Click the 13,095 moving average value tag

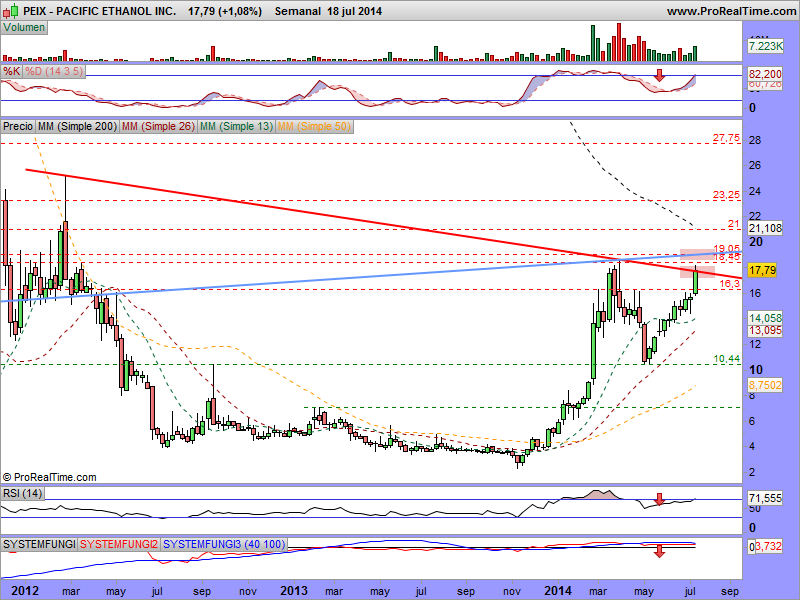(x=765, y=330)
